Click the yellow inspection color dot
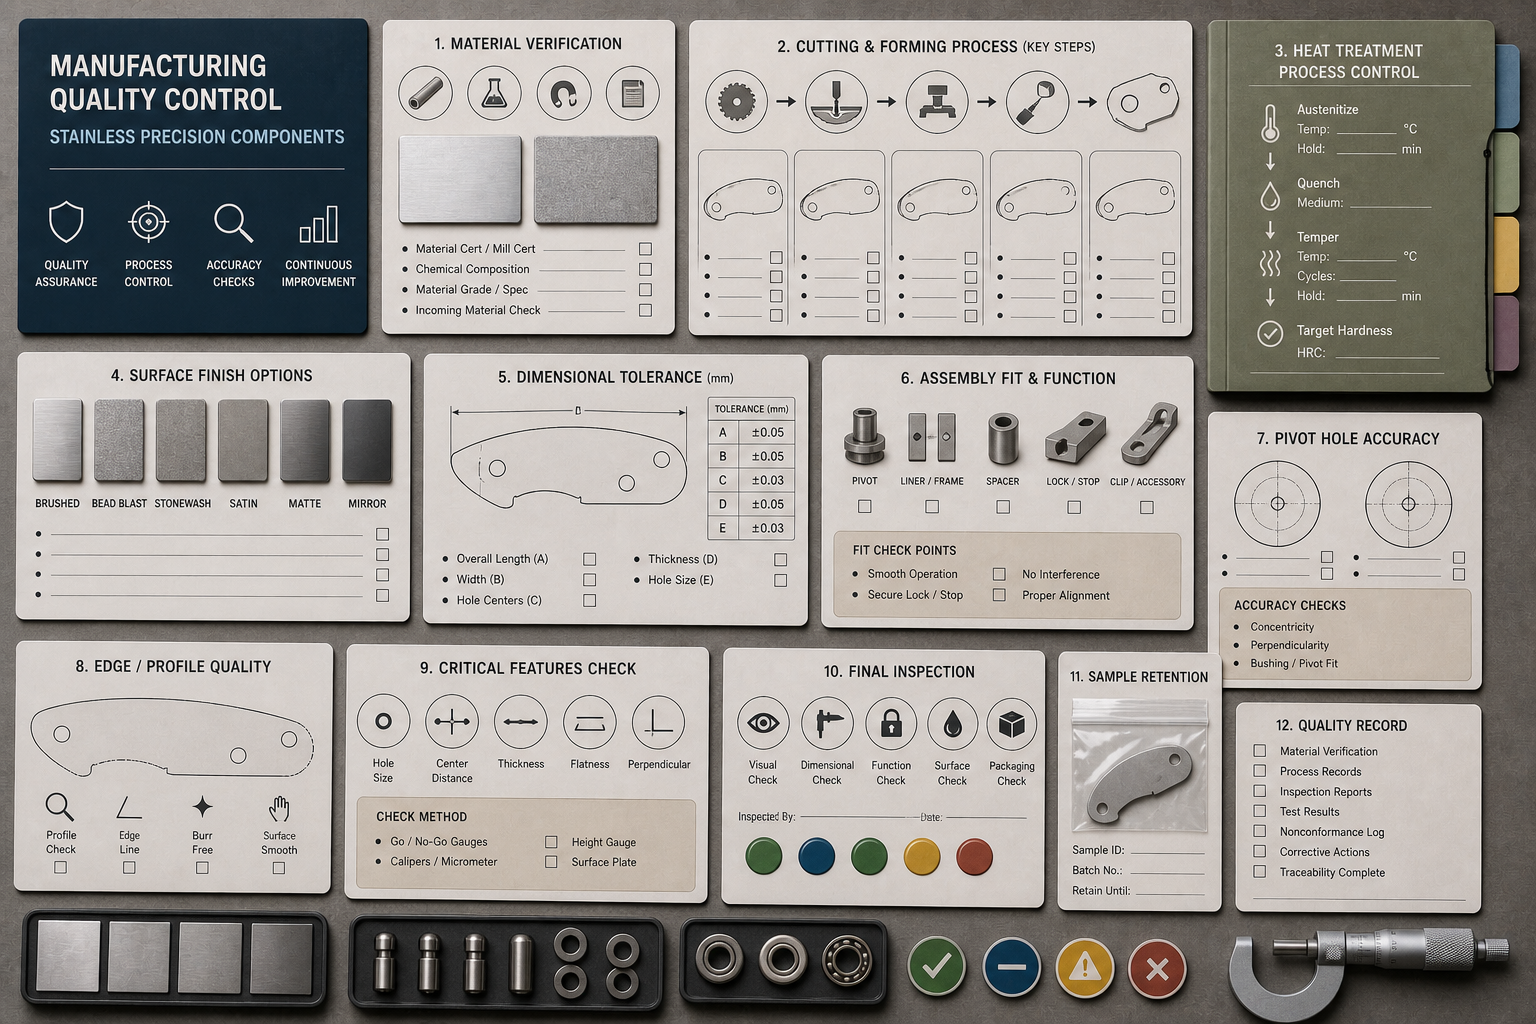This screenshot has width=1536, height=1024. (x=921, y=857)
